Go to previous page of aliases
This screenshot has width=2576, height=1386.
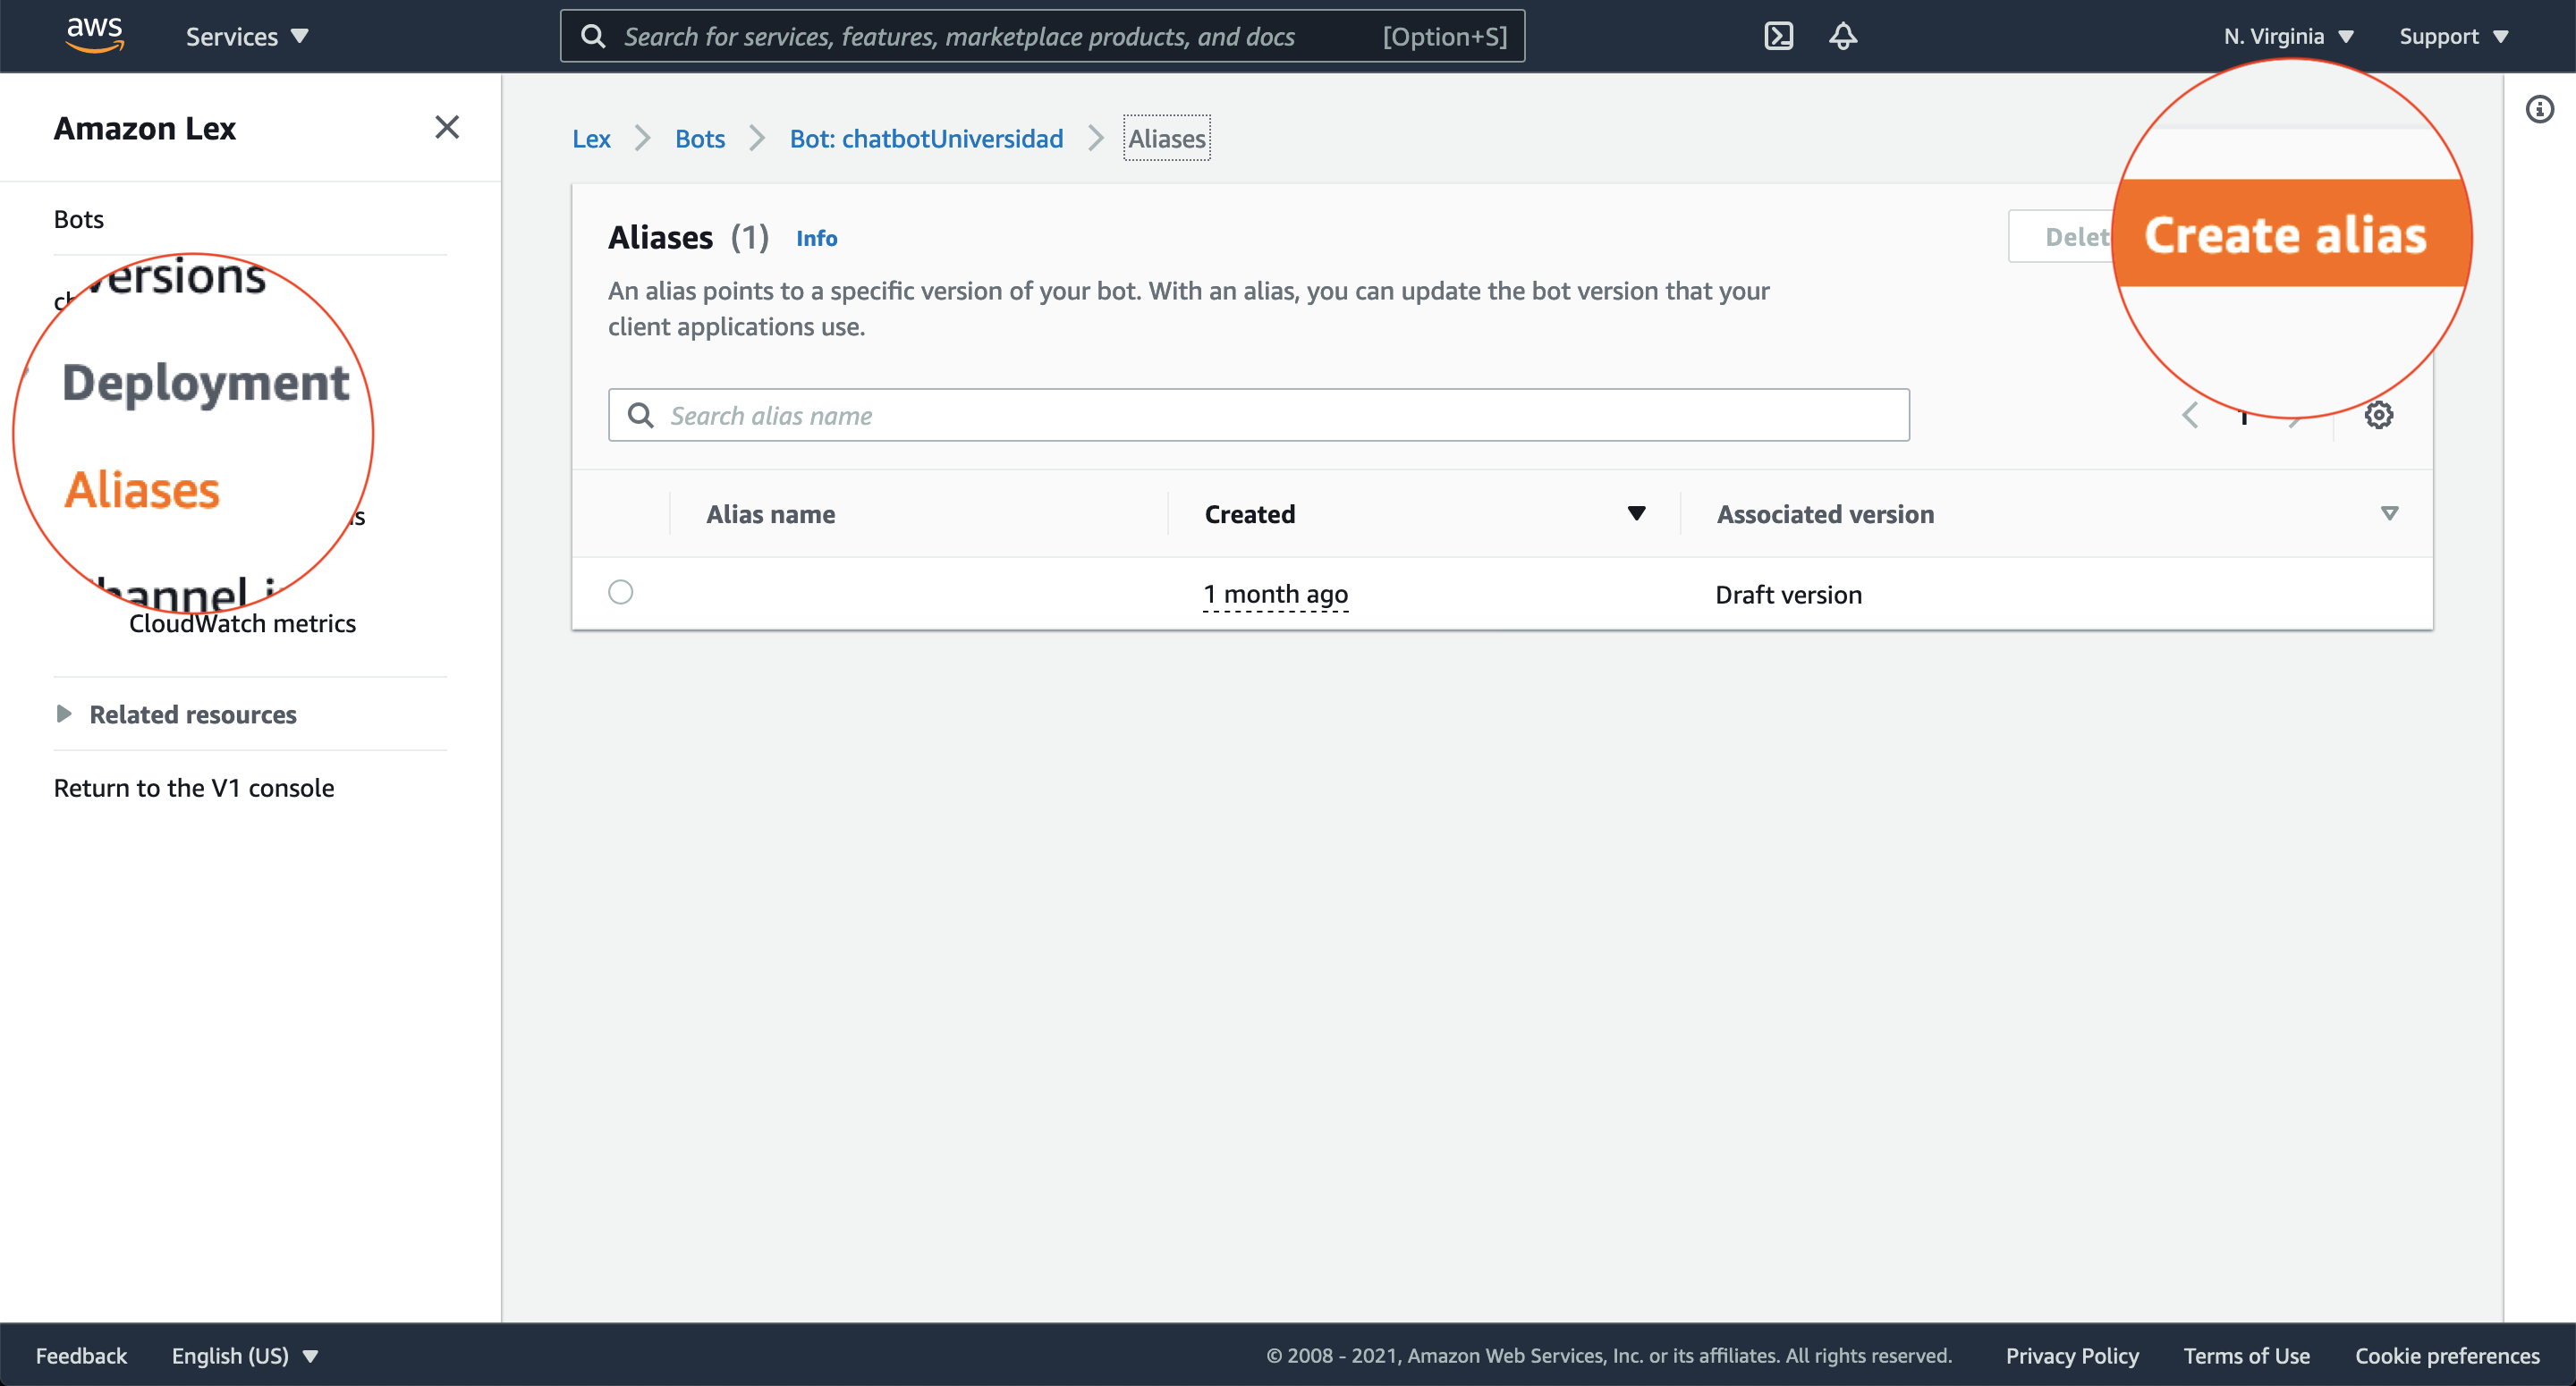click(x=2190, y=415)
